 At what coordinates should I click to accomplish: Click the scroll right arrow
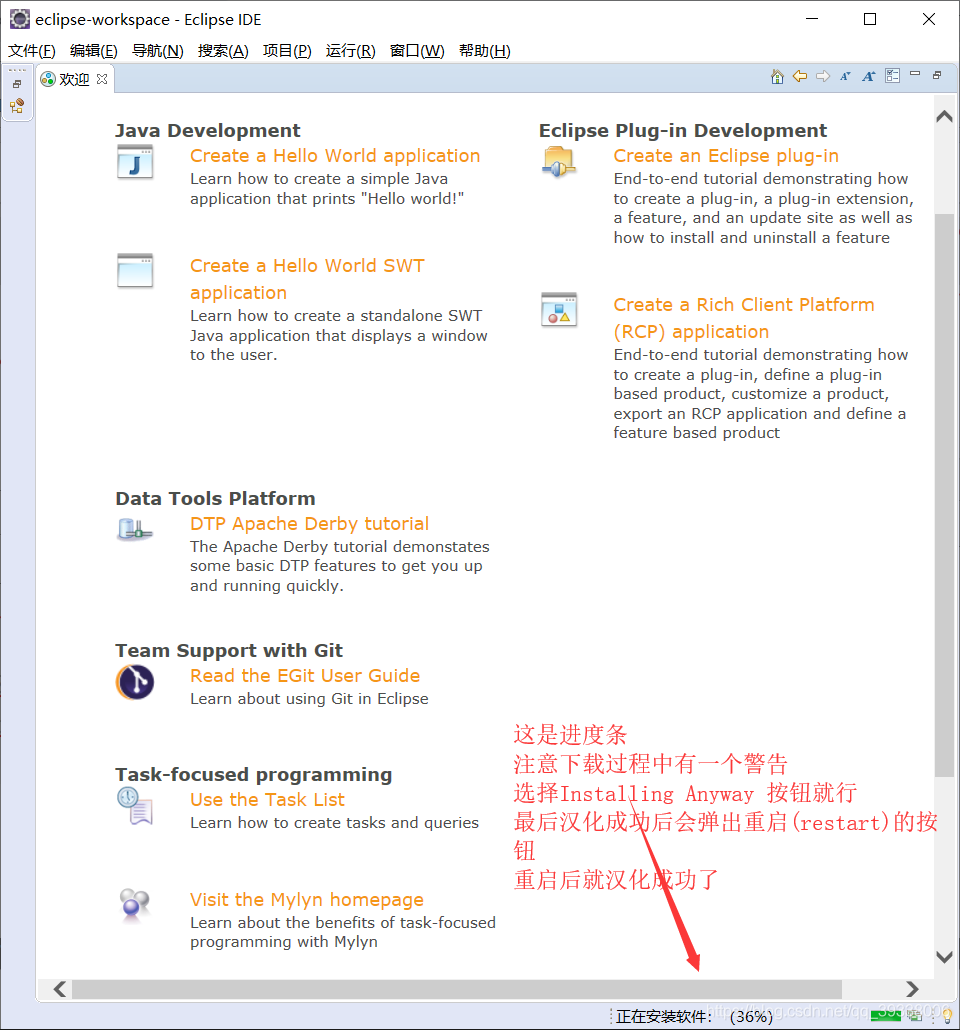[x=912, y=989]
